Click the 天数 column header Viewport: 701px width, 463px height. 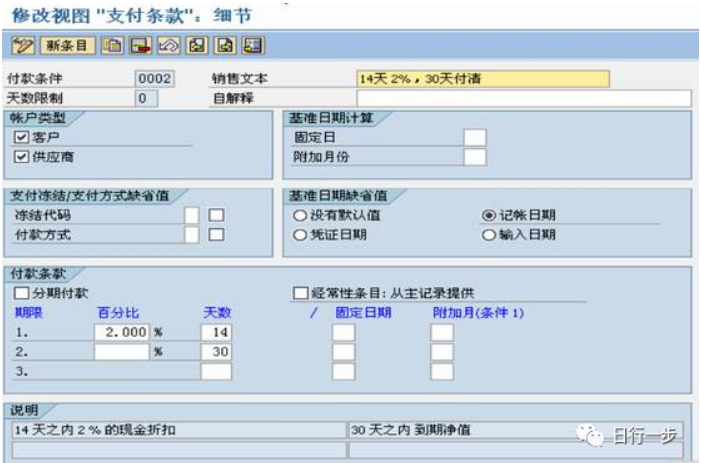217,313
